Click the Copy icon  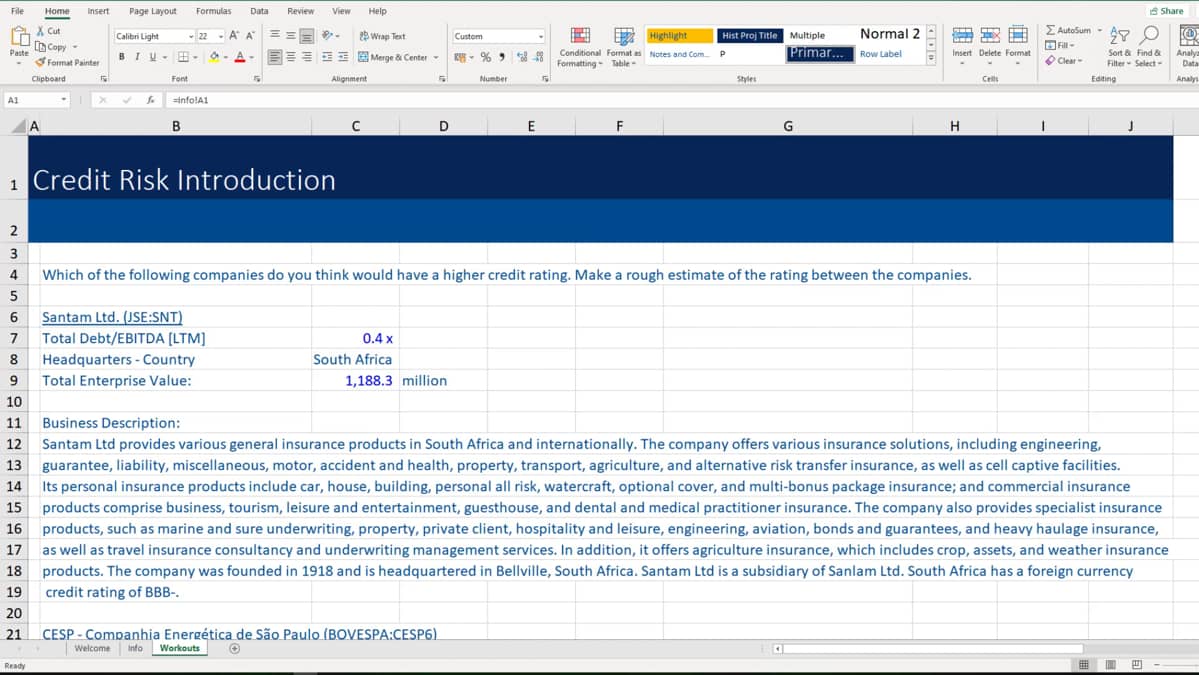[41, 47]
